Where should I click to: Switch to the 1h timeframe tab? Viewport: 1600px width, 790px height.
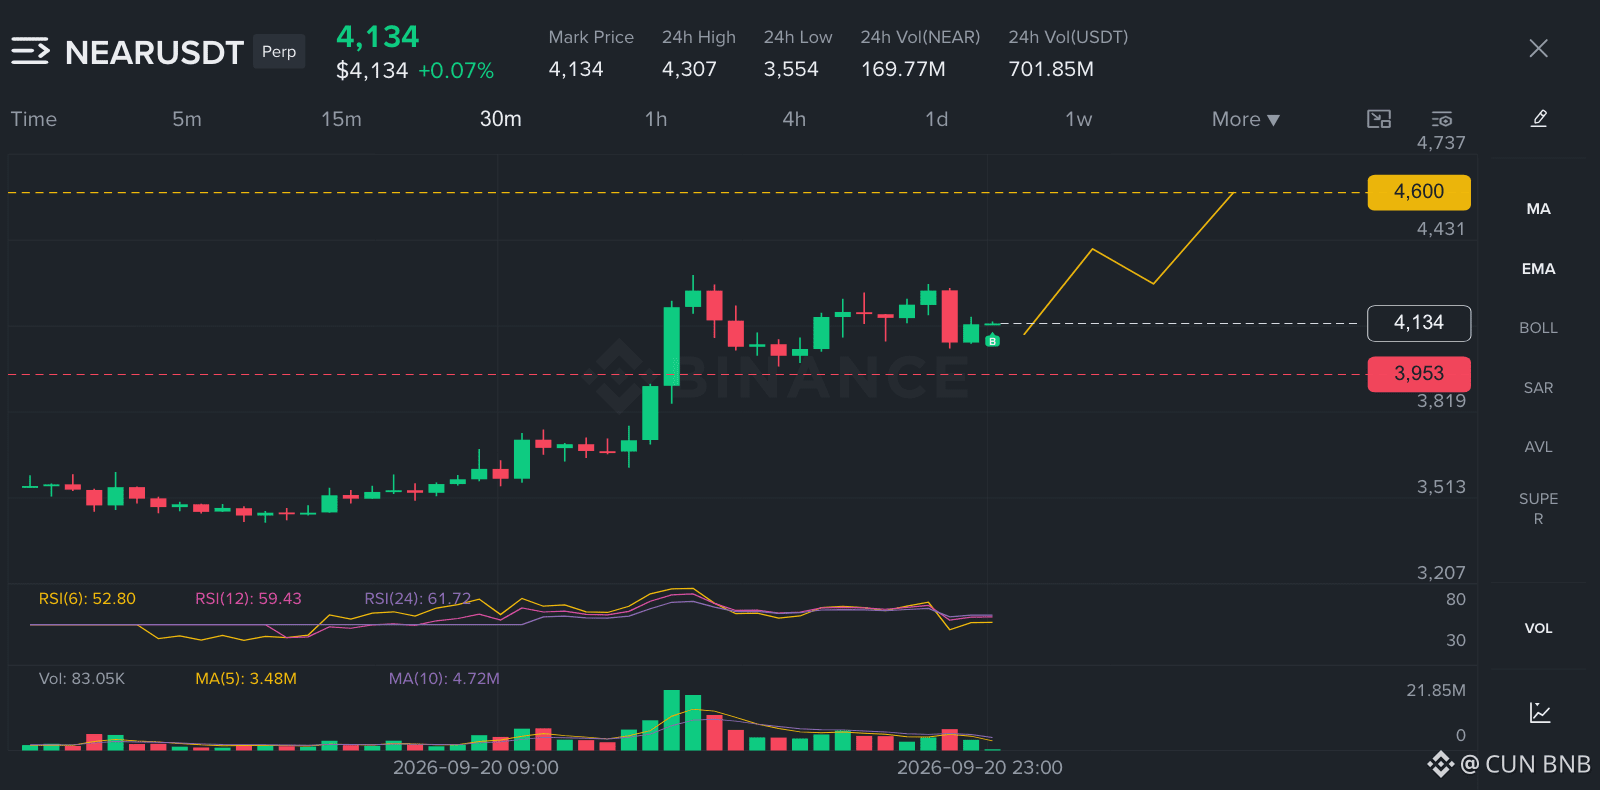point(655,119)
